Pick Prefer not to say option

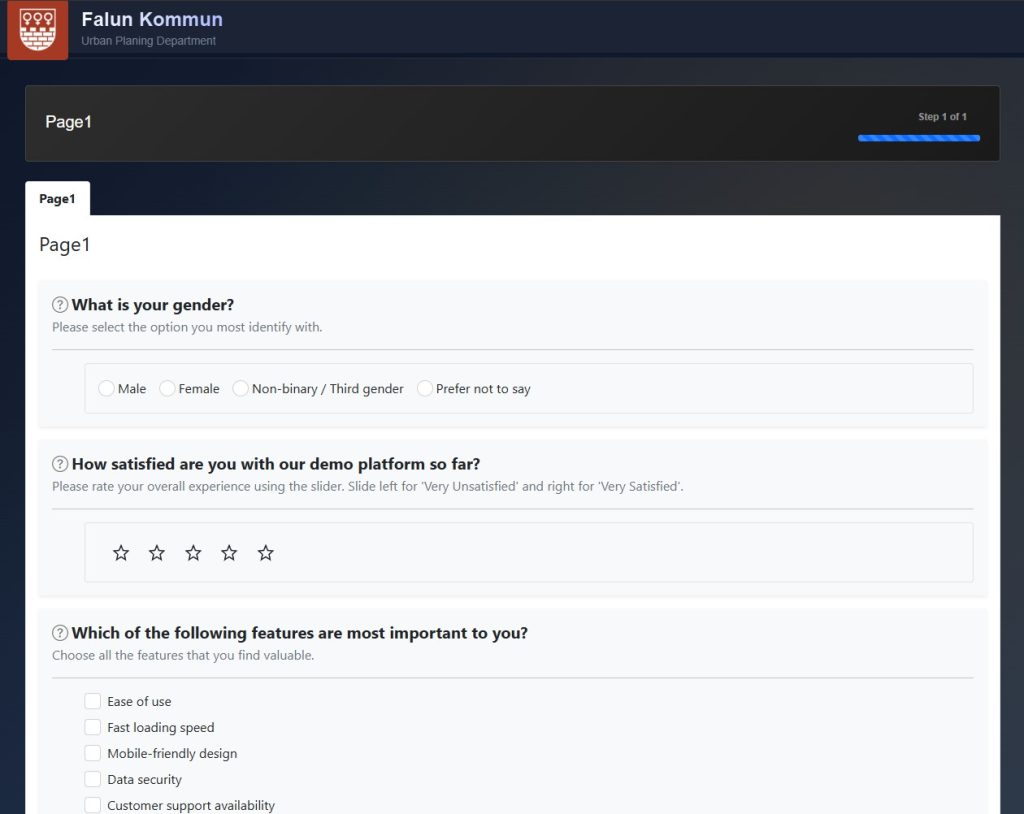(x=425, y=388)
